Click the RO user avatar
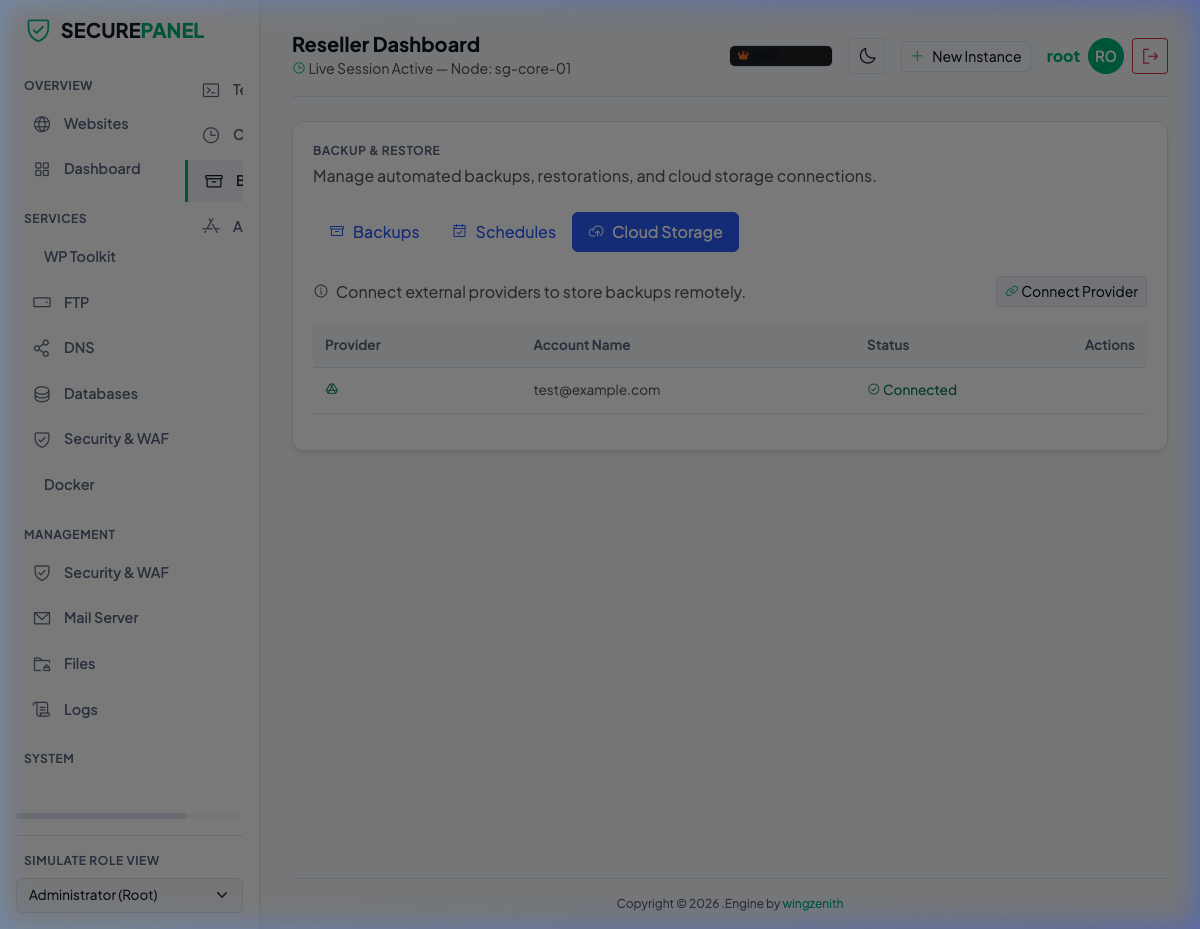The height and width of the screenshot is (929, 1200). click(x=1106, y=56)
